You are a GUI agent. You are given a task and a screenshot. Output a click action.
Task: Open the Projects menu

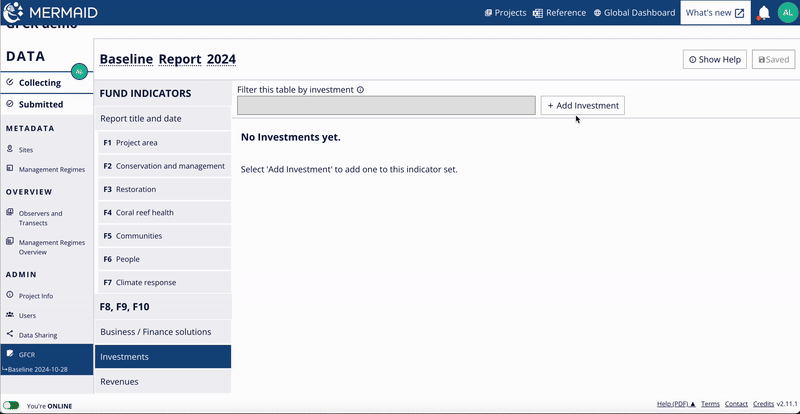pos(505,13)
